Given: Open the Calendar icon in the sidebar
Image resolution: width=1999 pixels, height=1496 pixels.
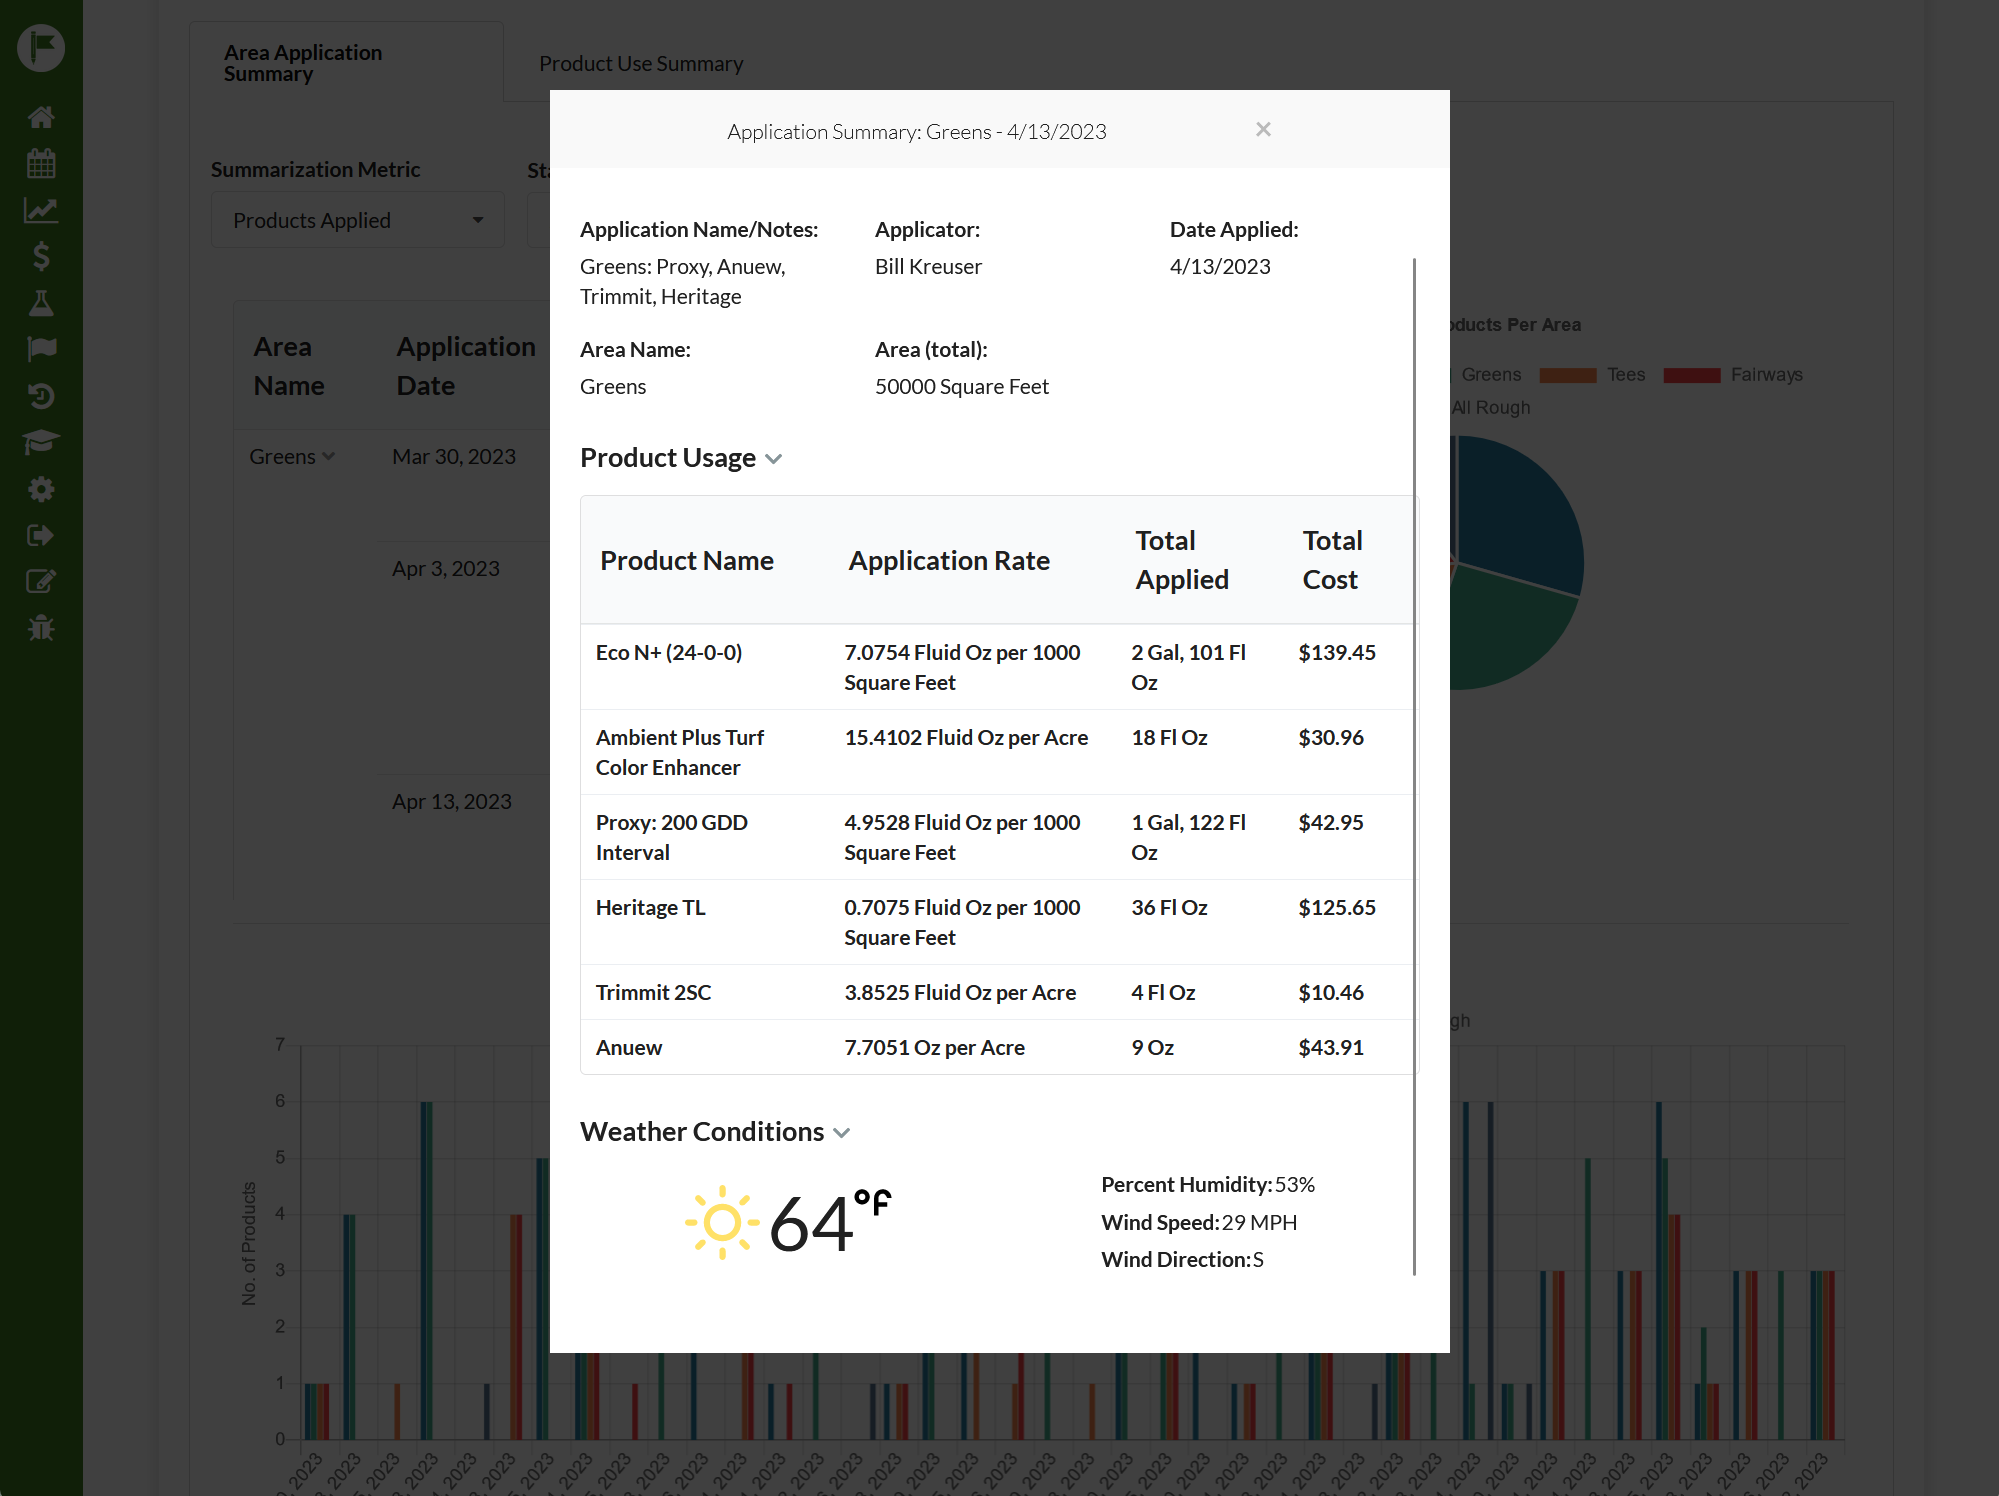Looking at the screenshot, I should pyautogui.click(x=41, y=163).
